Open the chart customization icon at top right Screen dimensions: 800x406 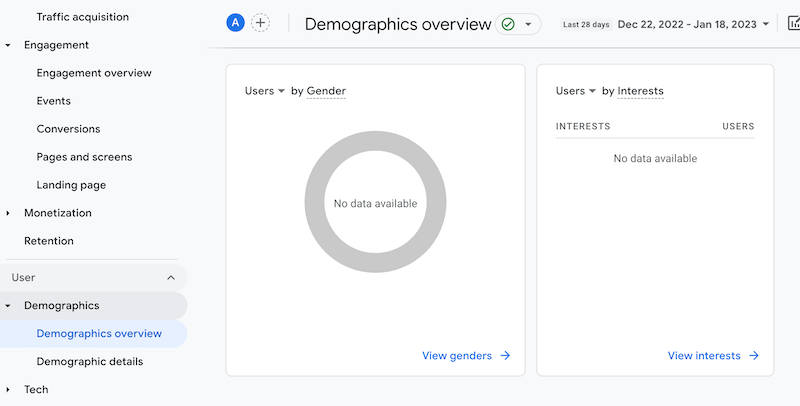click(x=791, y=24)
